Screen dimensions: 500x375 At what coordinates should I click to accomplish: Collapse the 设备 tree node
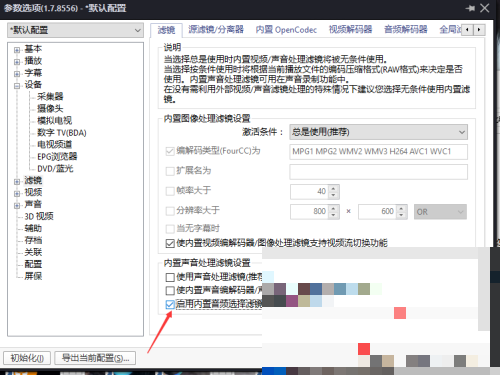(x=17, y=86)
